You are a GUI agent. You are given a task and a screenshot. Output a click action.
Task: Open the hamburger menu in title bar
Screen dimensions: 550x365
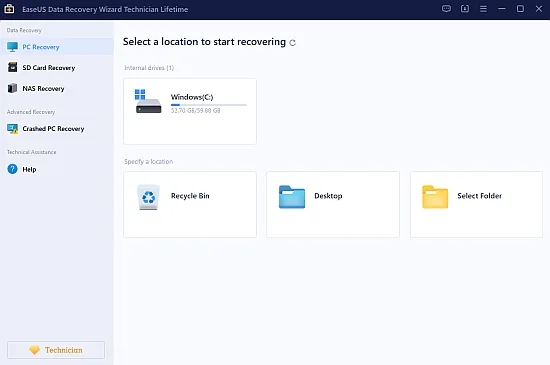coord(483,9)
